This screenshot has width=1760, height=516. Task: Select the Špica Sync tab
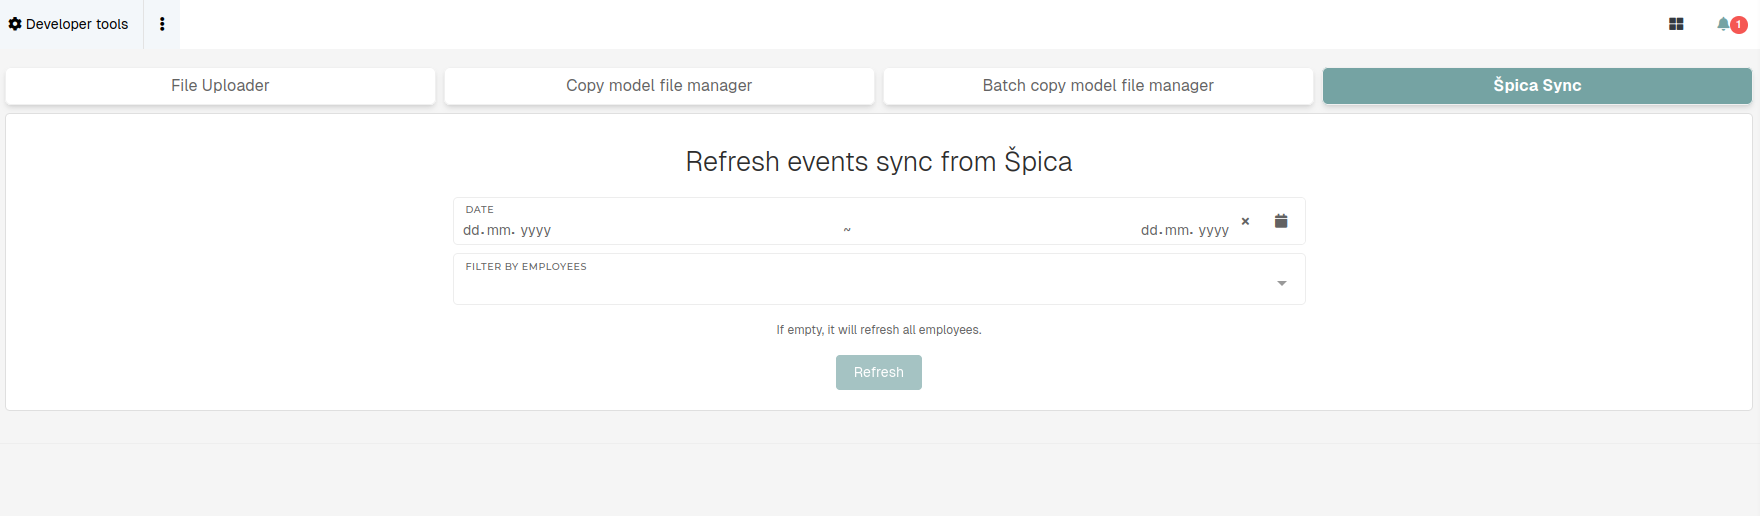[x=1537, y=86]
